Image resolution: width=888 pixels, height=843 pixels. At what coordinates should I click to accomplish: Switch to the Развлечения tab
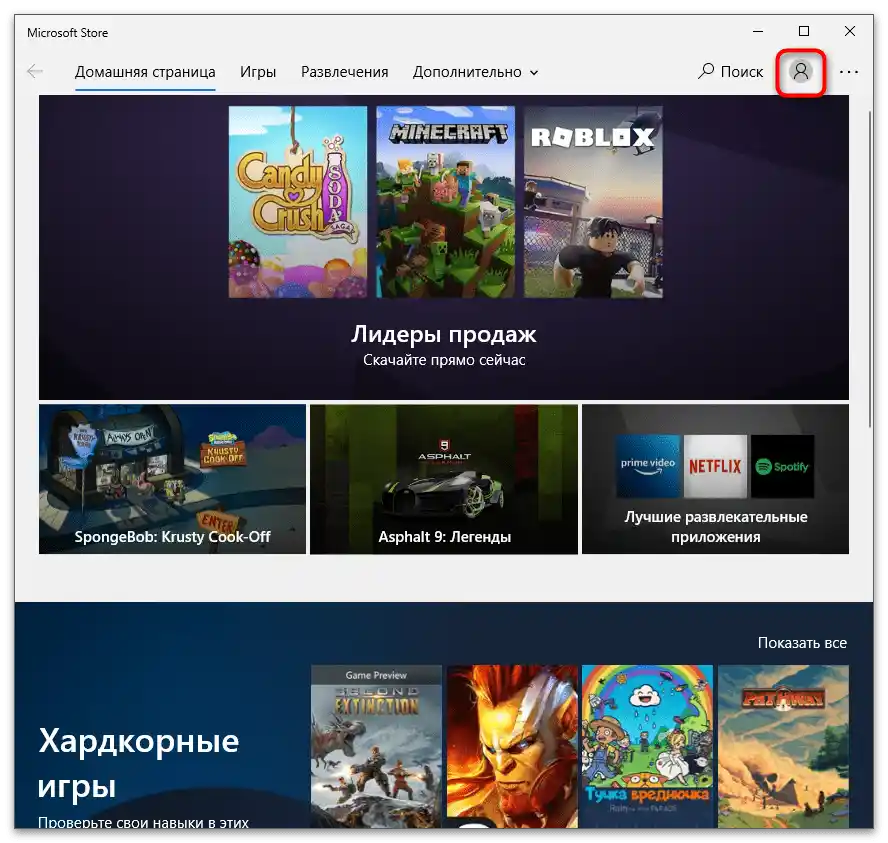pos(344,72)
